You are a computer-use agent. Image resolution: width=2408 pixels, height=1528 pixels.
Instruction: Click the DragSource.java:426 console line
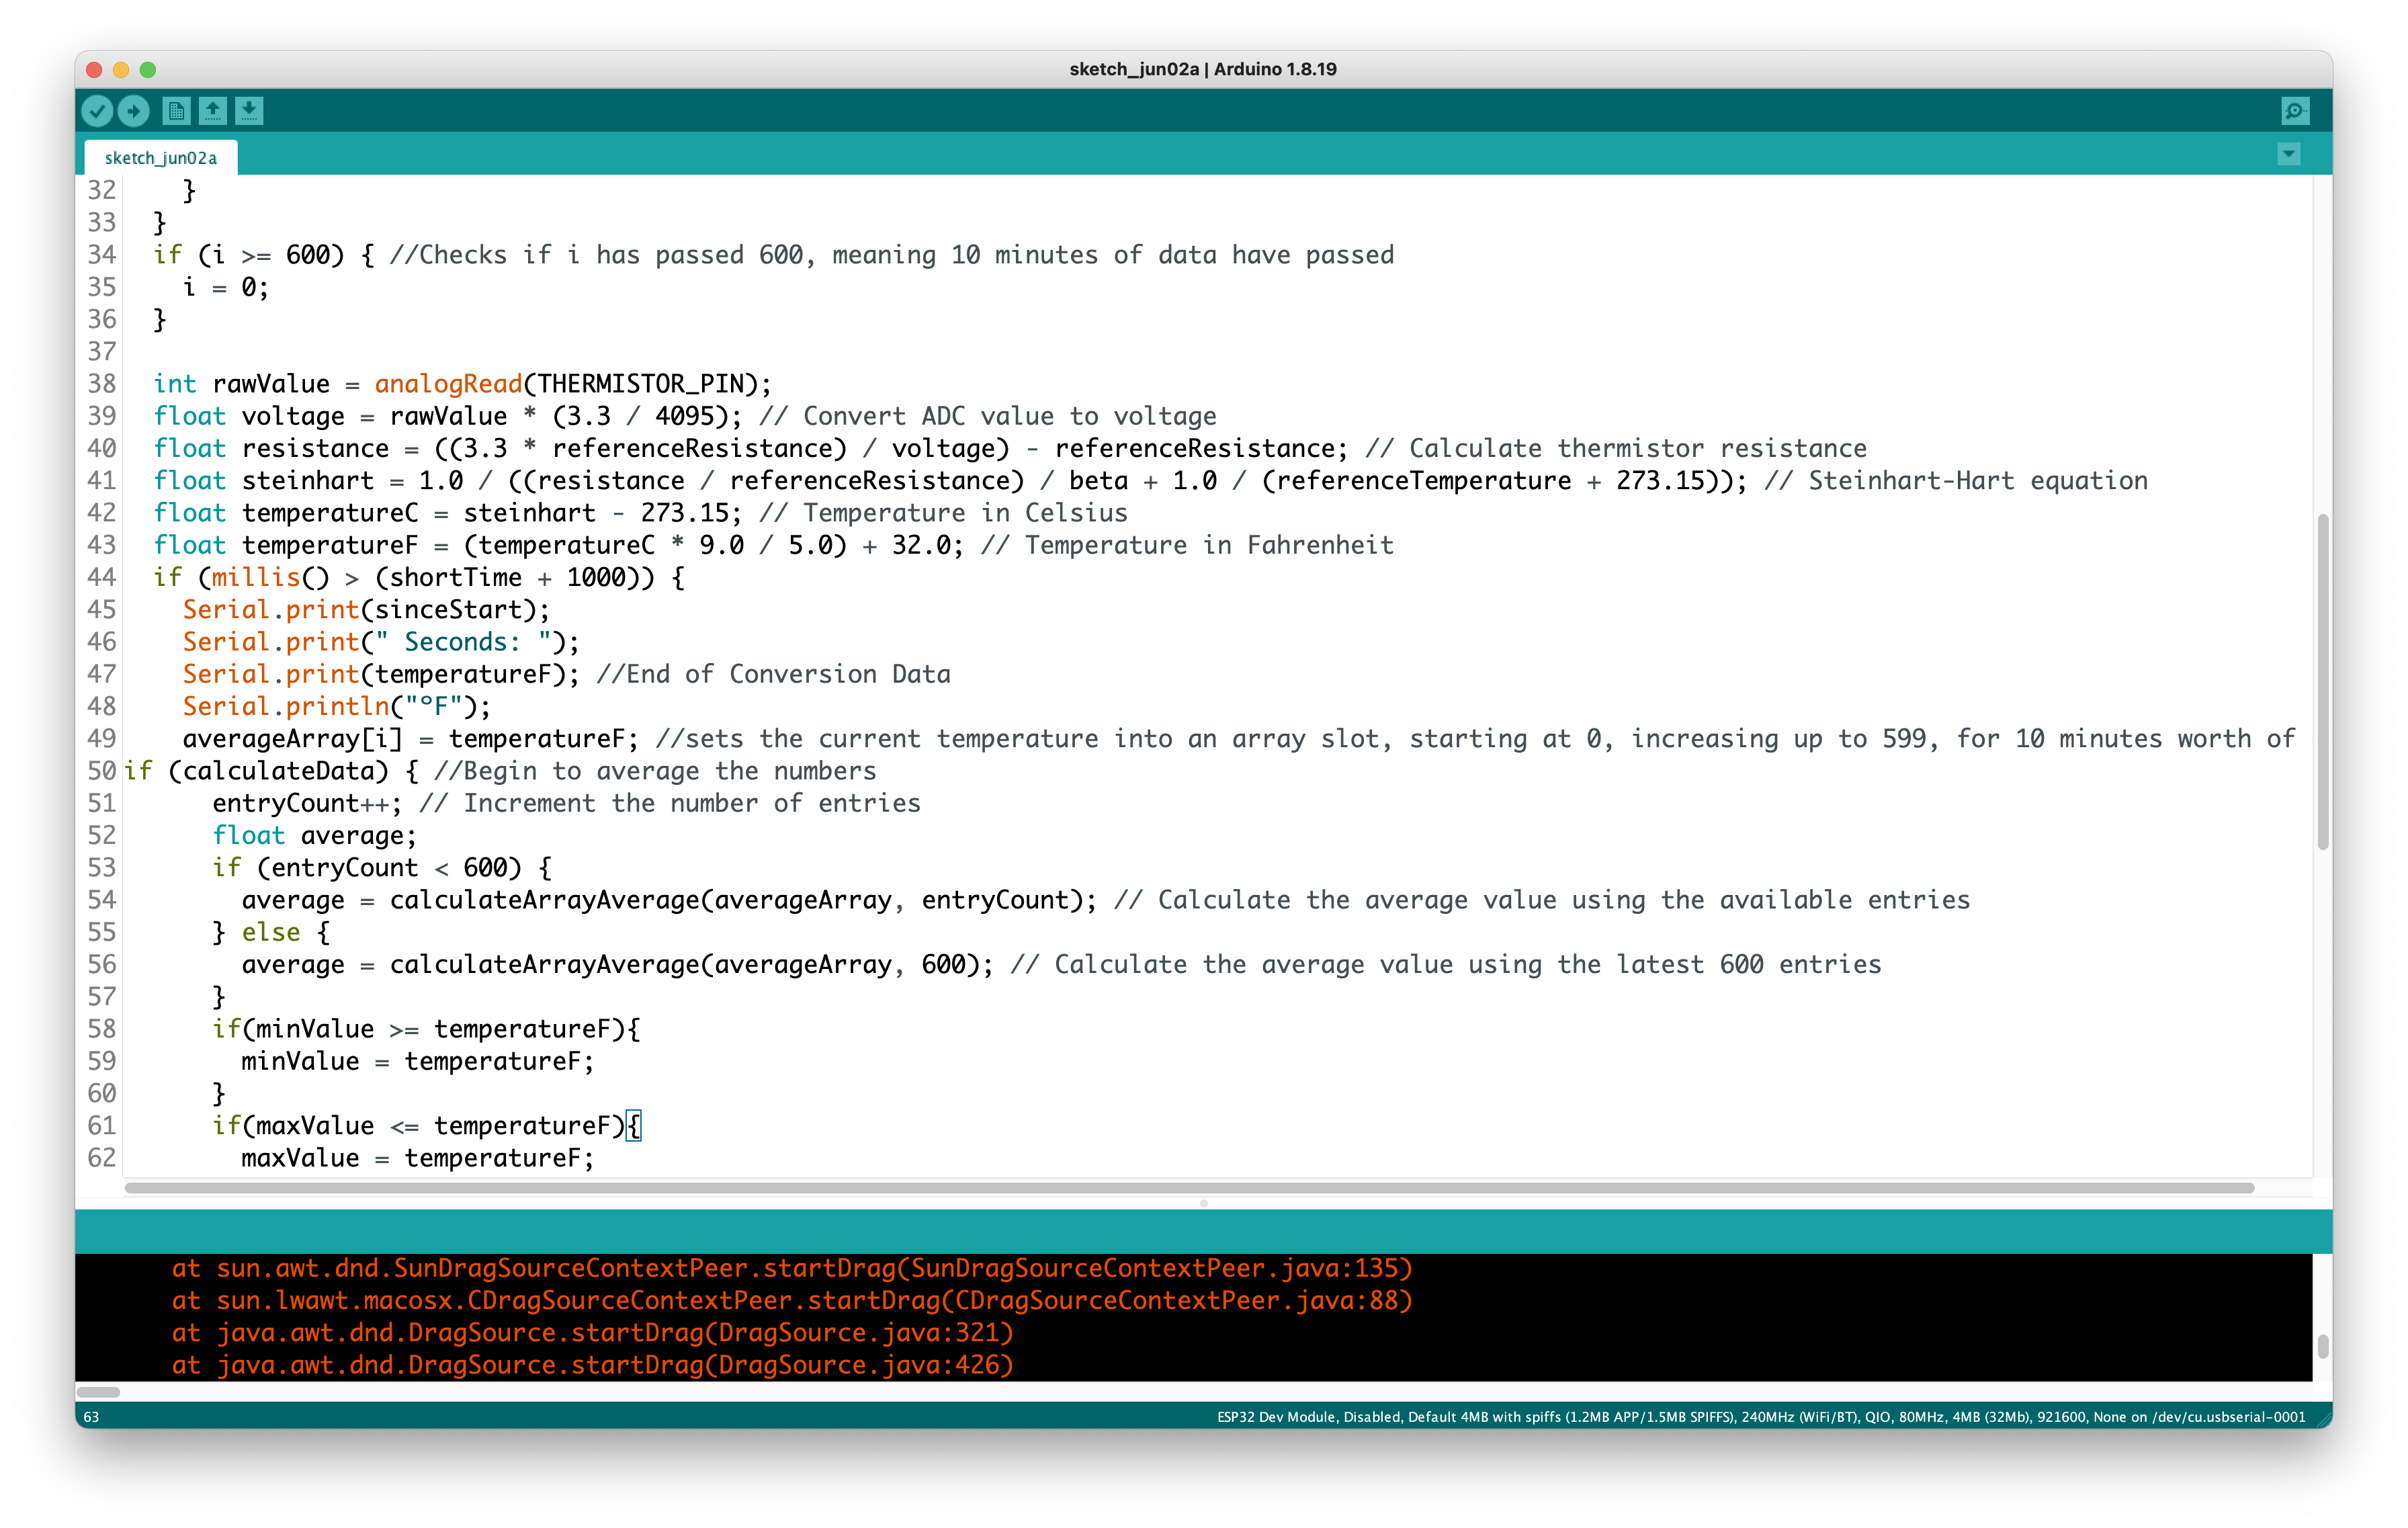point(592,1365)
